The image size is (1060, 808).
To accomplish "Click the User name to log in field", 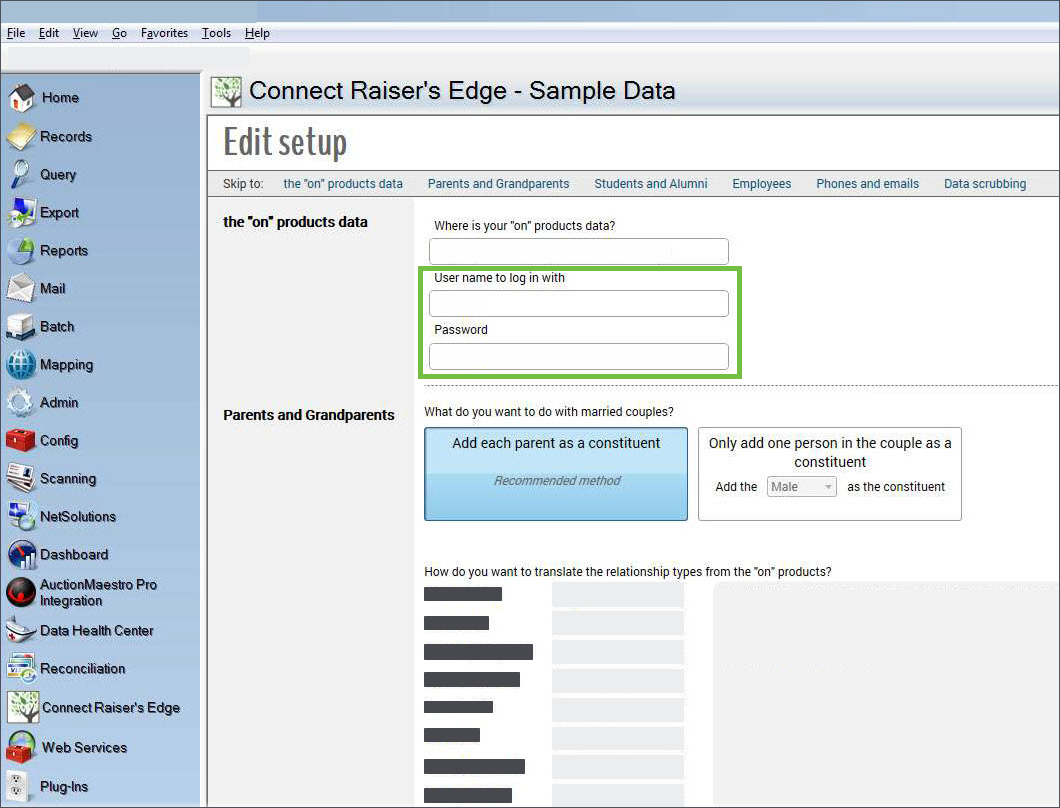I will pyautogui.click(x=579, y=304).
